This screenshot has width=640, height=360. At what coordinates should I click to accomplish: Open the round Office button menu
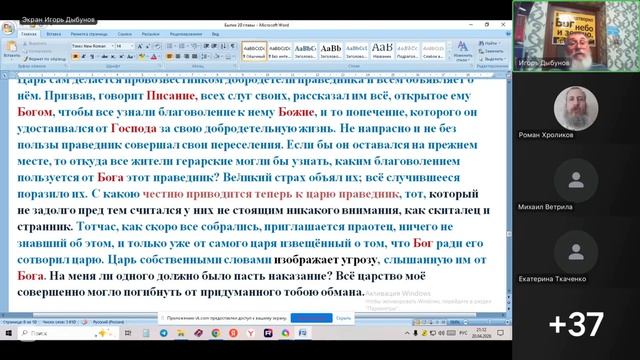tap(8, 29)
